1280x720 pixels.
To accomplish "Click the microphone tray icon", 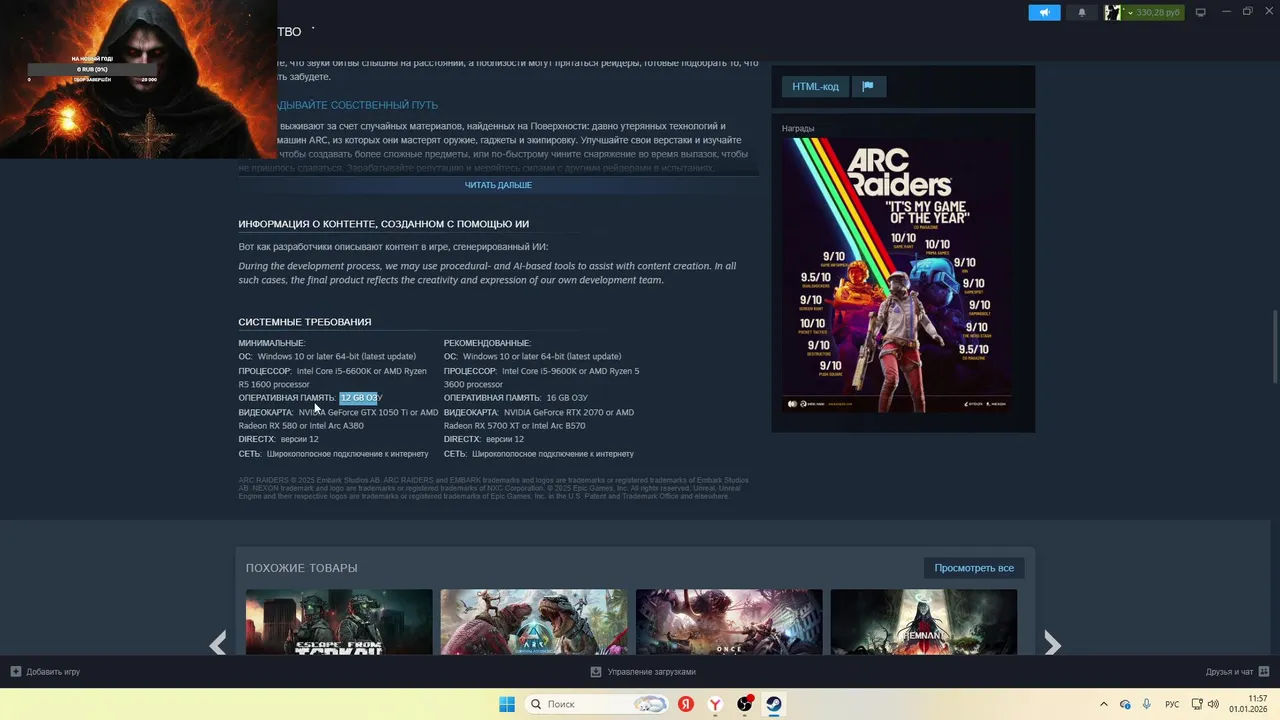I will 1146,704.
